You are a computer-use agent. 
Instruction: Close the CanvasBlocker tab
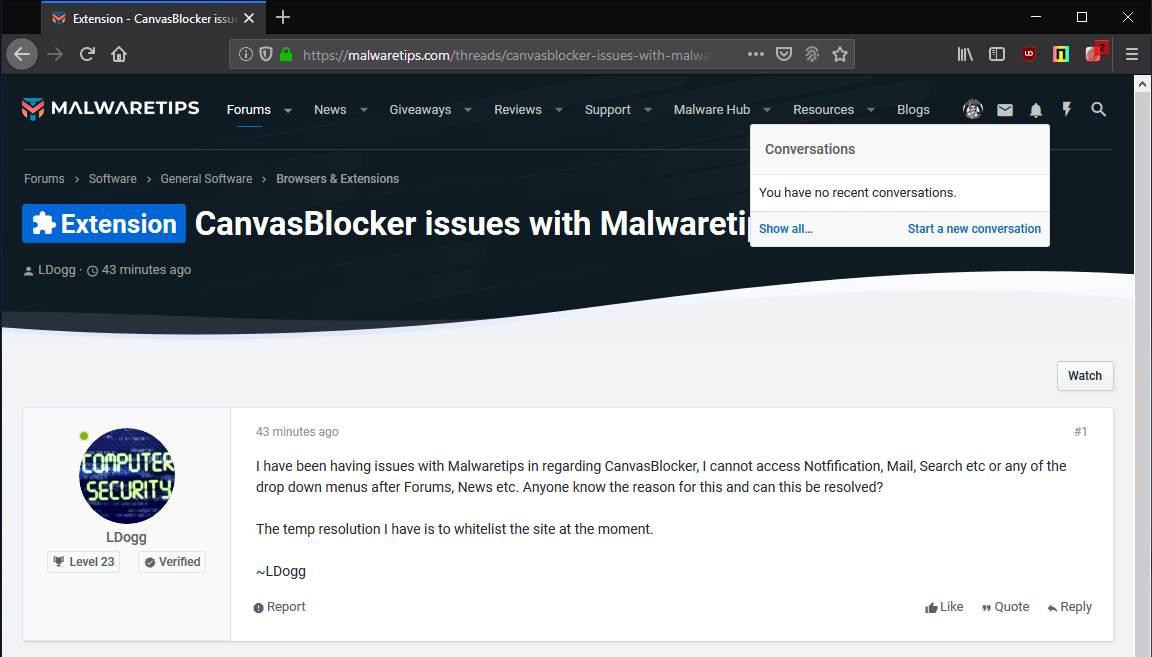249,18
